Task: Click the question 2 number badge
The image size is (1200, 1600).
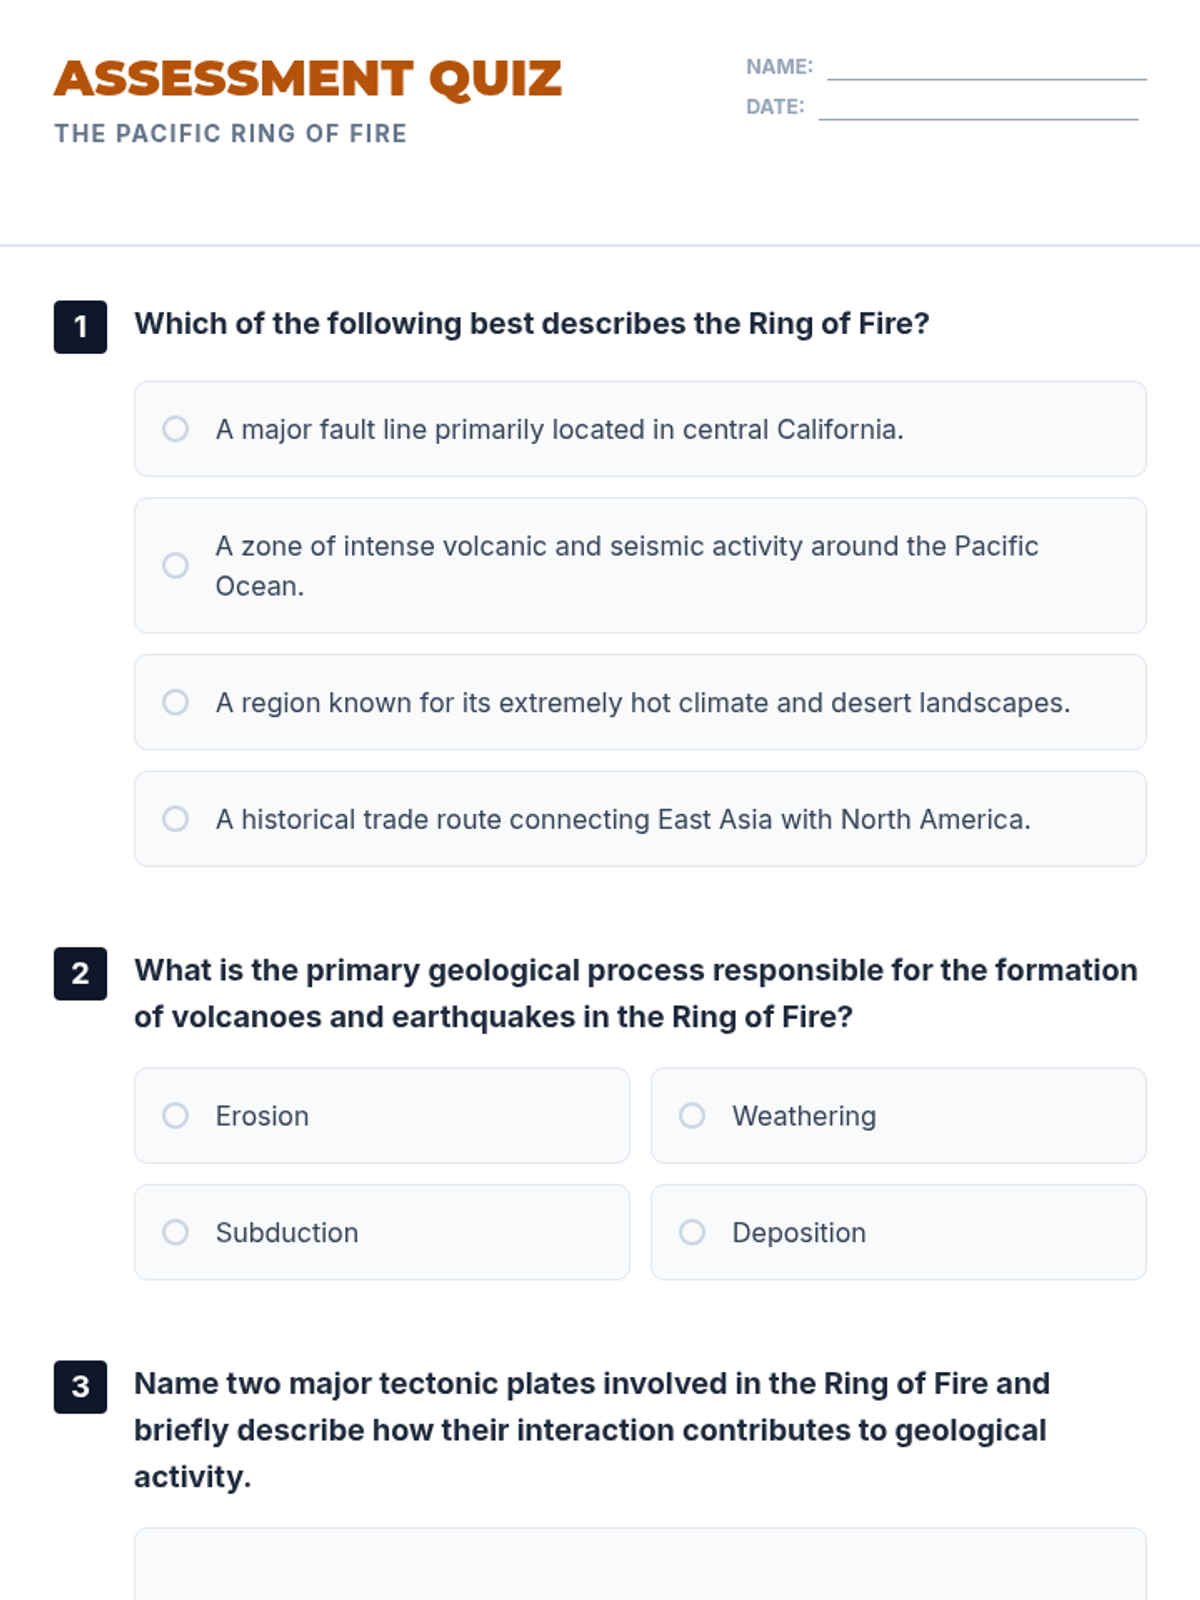Action: pyautogui.click(x=81, y=973)
